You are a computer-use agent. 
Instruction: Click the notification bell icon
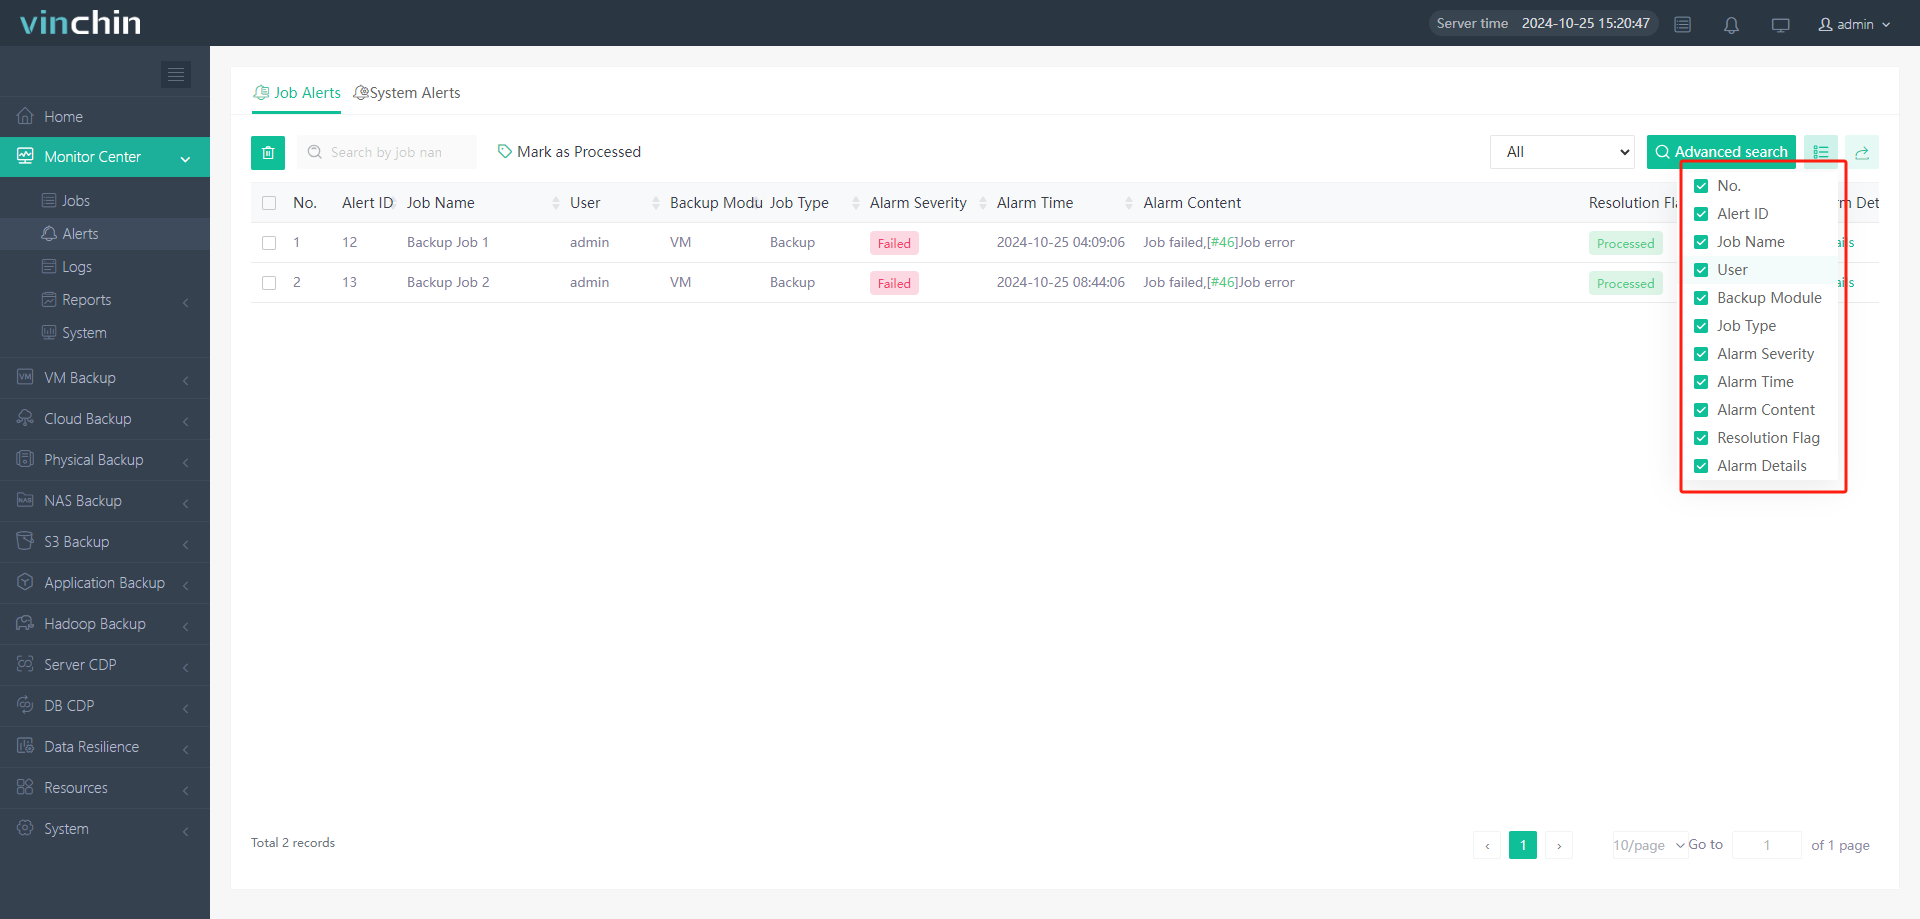[1731, 25]
